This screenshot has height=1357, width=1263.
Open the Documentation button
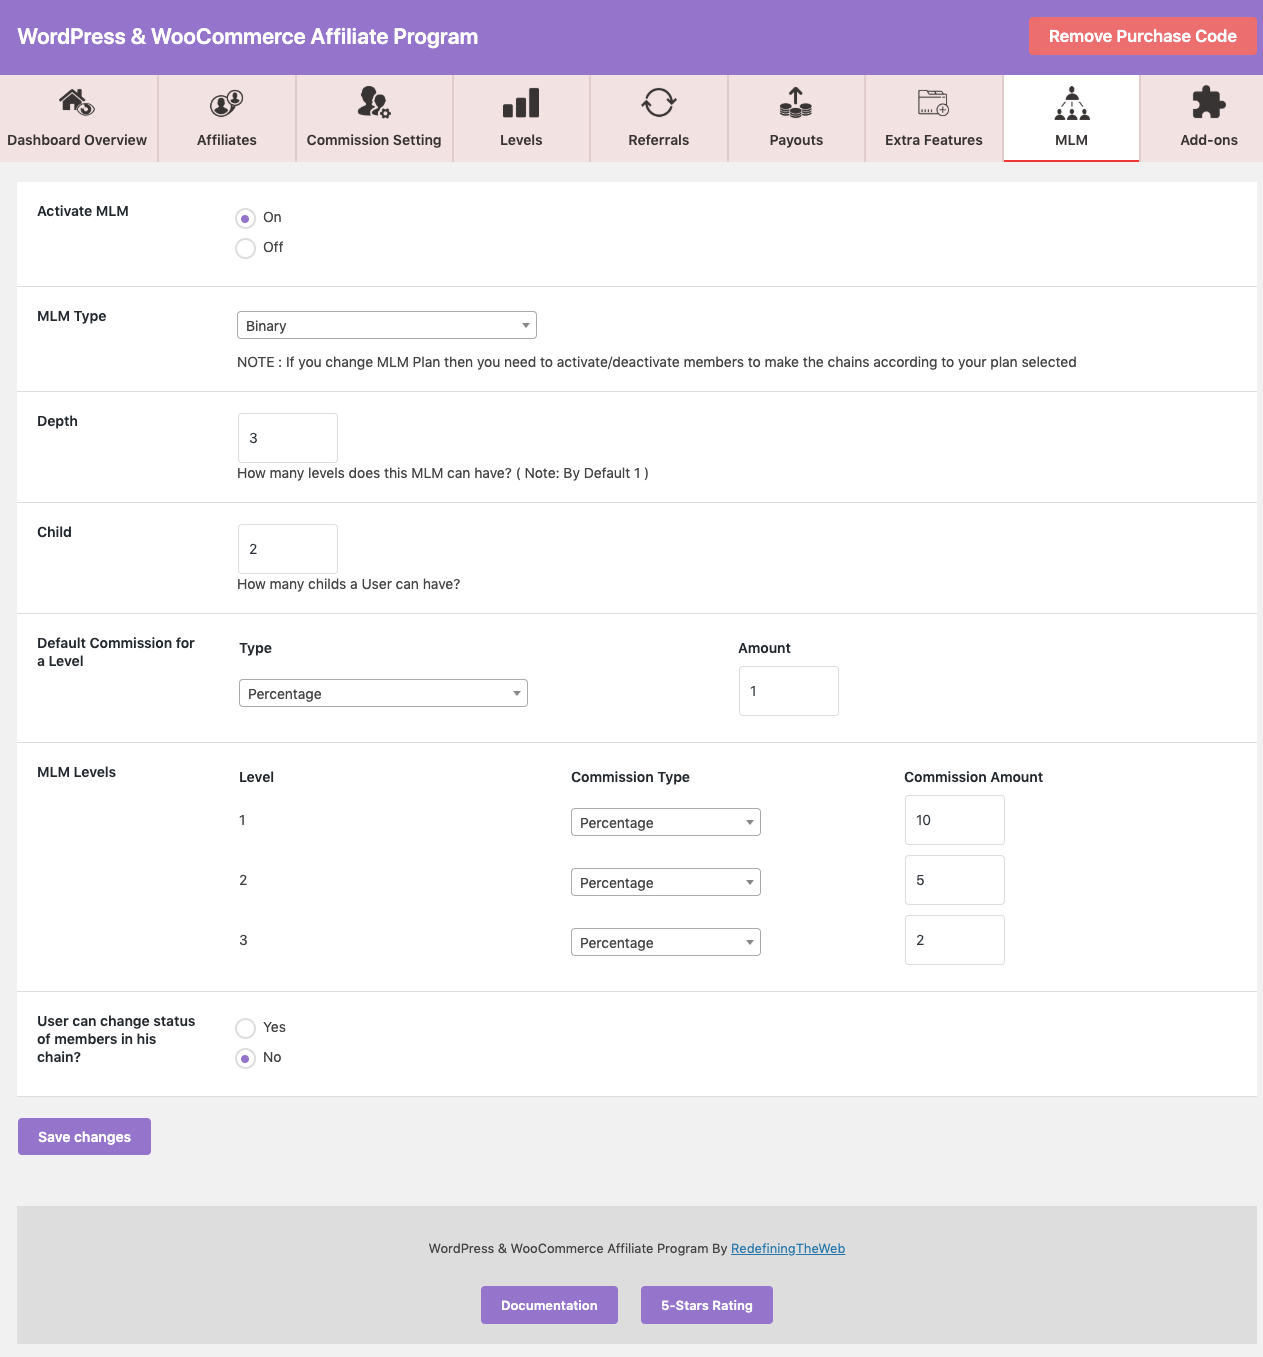pos(549,1305)
